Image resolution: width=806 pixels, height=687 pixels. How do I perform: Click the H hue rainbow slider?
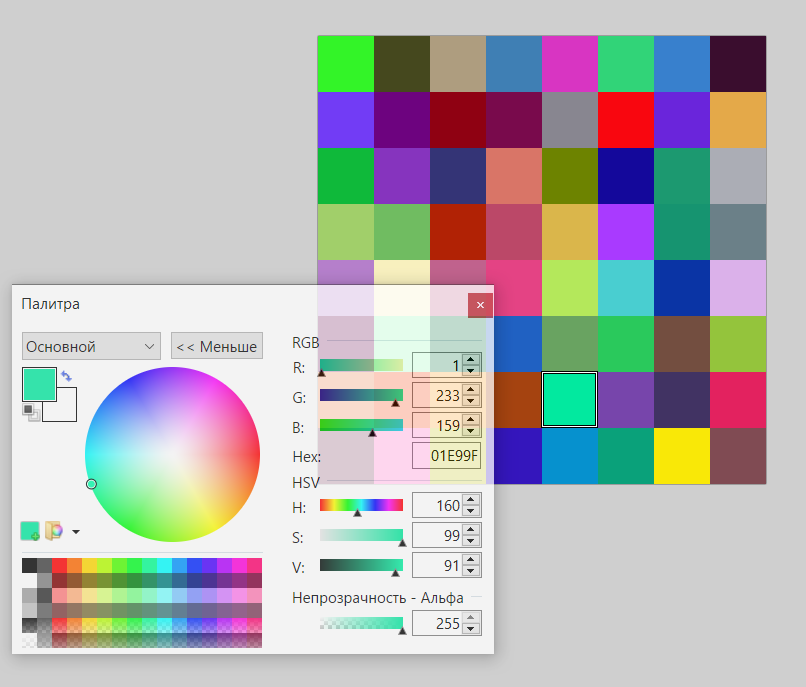tap(361, 505)
